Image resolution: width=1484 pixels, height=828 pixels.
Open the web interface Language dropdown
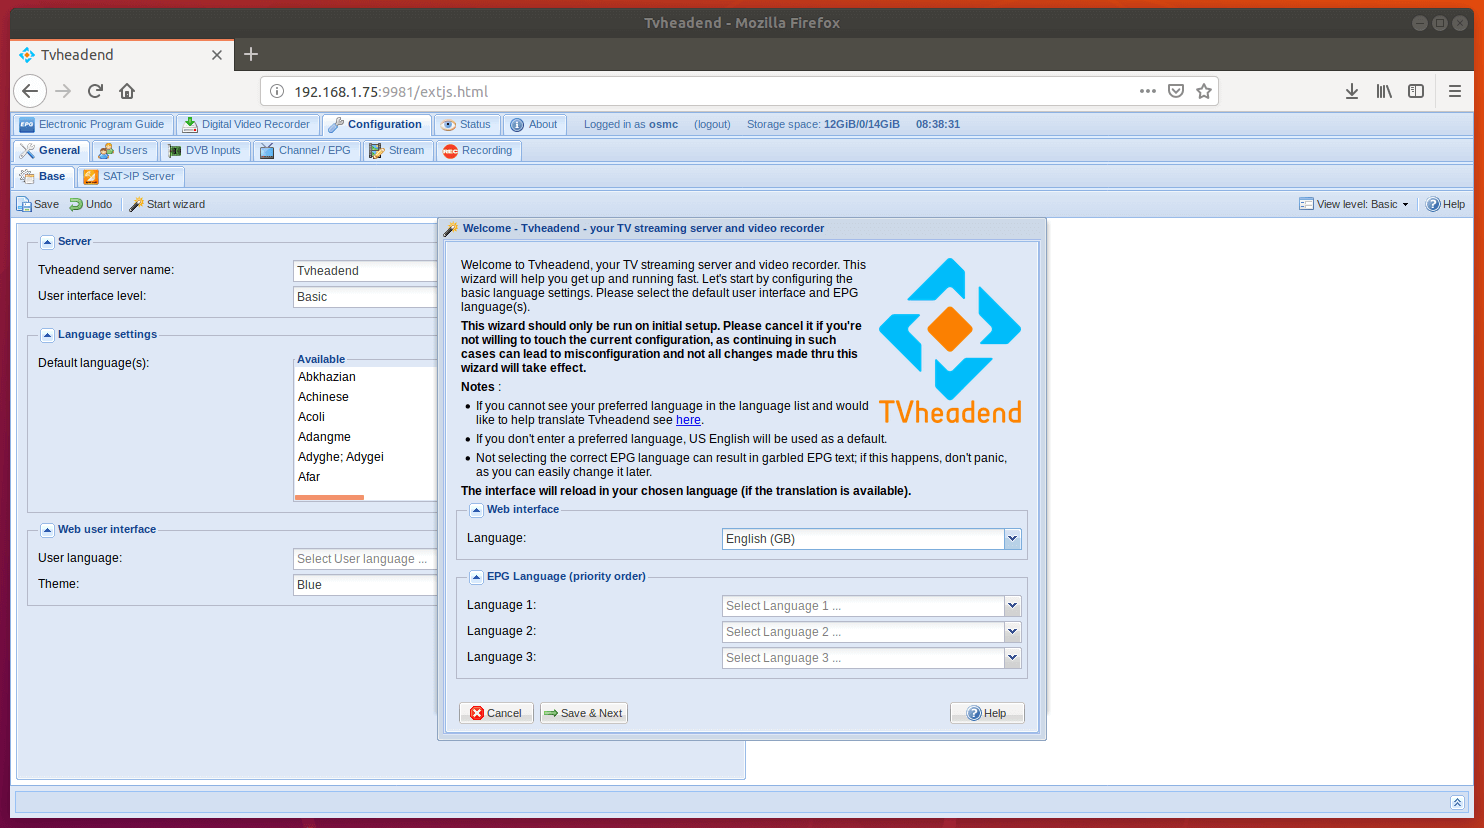point(1012,539)
